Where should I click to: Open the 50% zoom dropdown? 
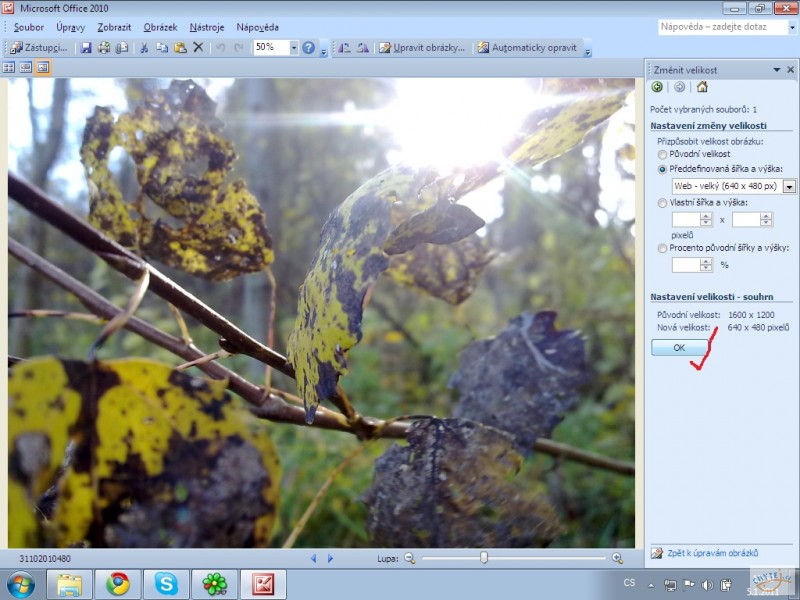(x=294, y=48)
